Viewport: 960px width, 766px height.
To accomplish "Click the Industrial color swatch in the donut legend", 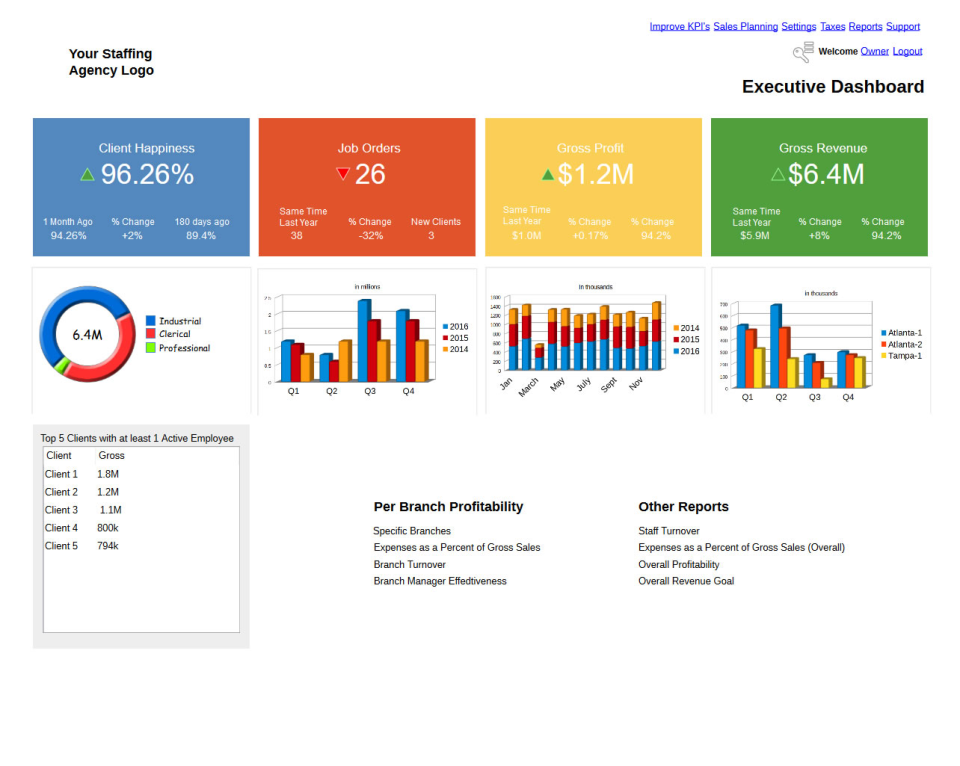I will click(x=153, y=322).
